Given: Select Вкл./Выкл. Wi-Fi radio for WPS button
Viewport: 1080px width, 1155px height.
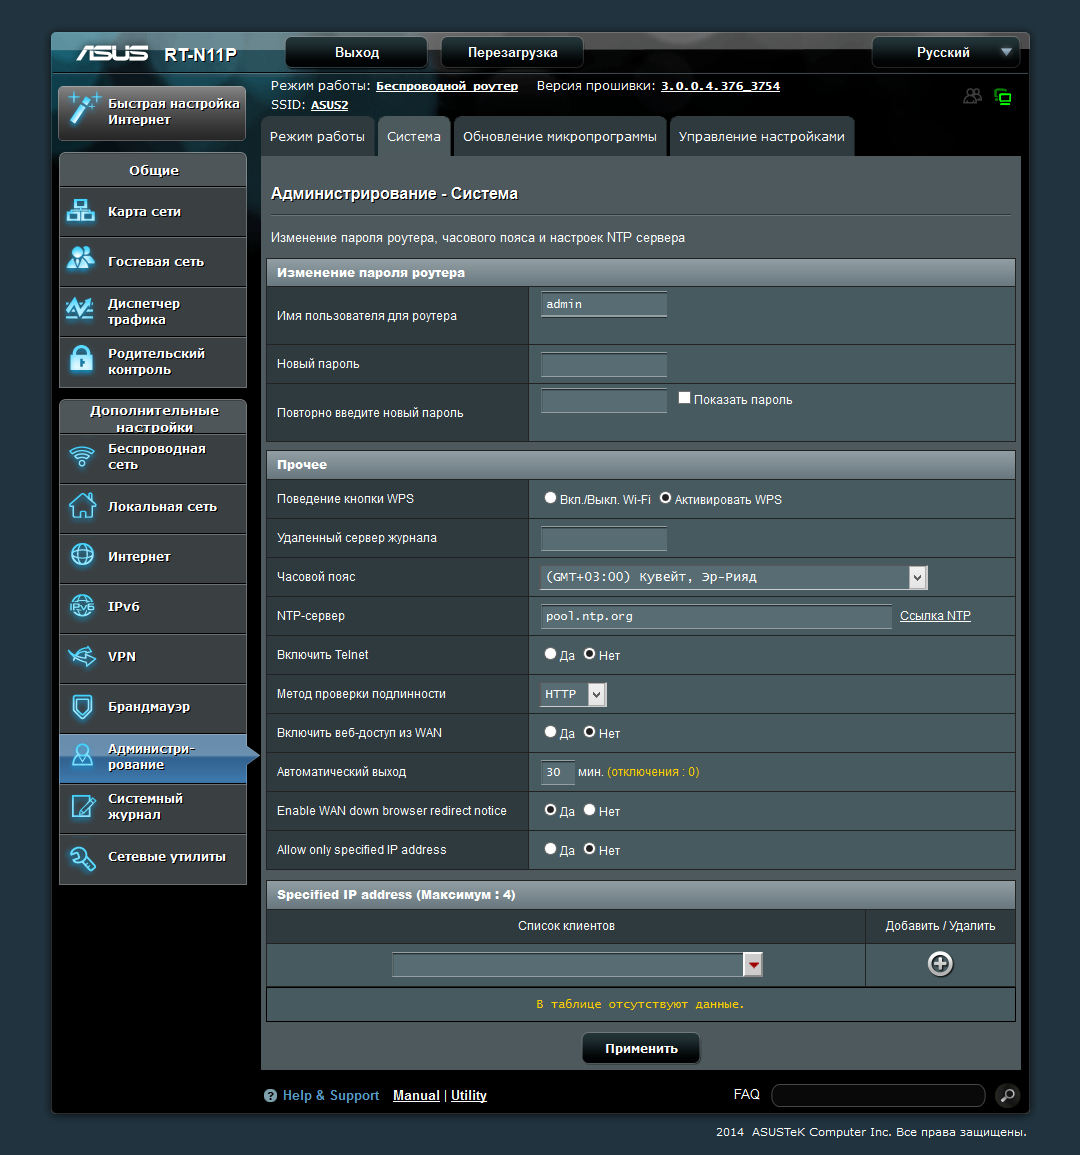Looking at the screenshot, I should [550, 498].
